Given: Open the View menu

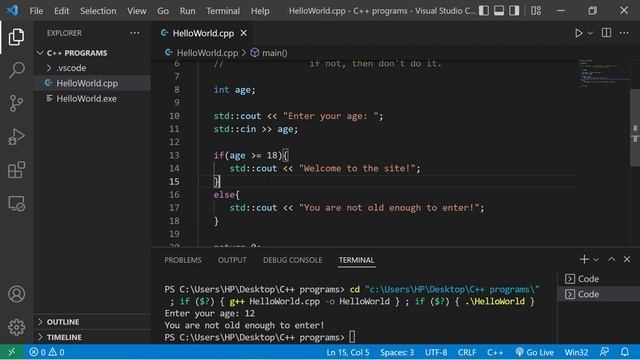Looking at the screenshot, I should 137,11.
